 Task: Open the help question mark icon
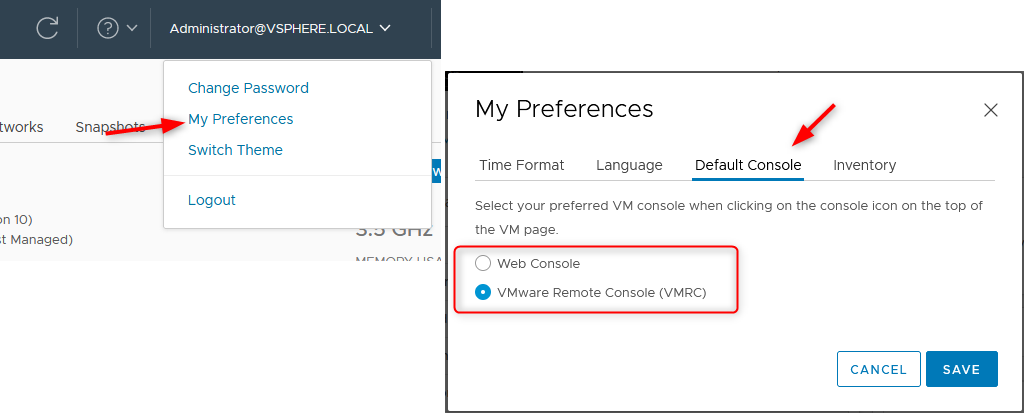pos(108,28)
